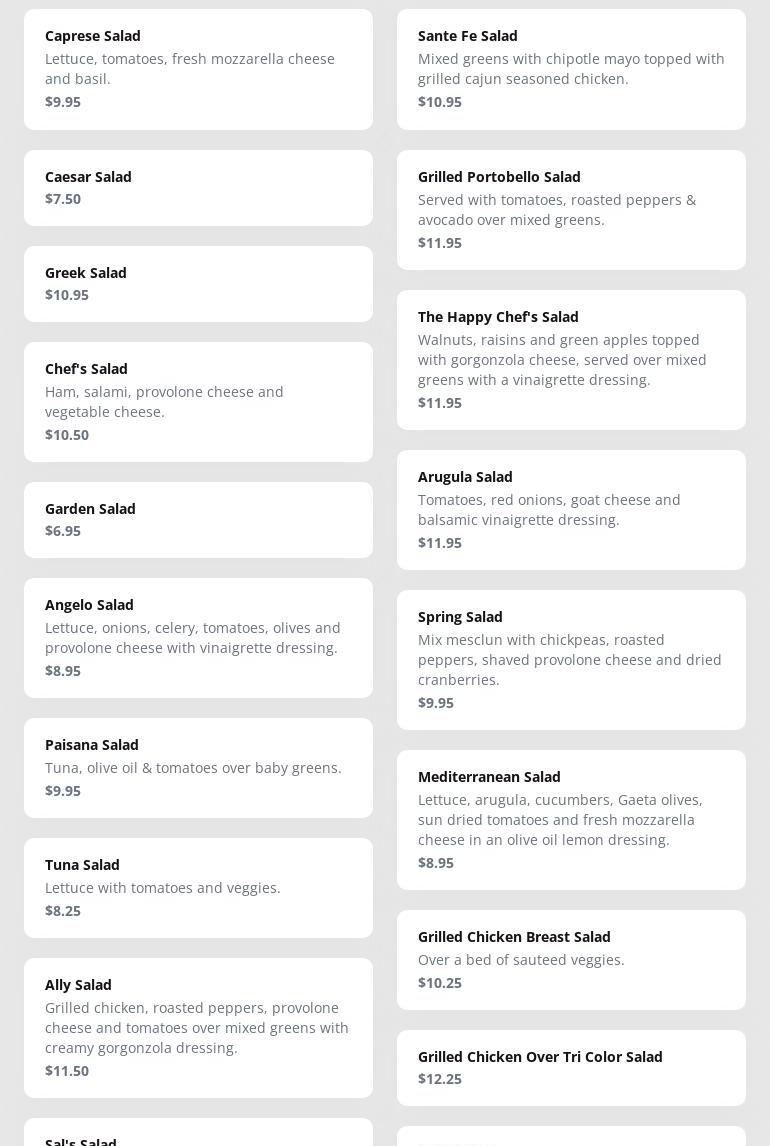
Task: Pick Grilled Chicken Breast Salad
Action: [571, 960]
